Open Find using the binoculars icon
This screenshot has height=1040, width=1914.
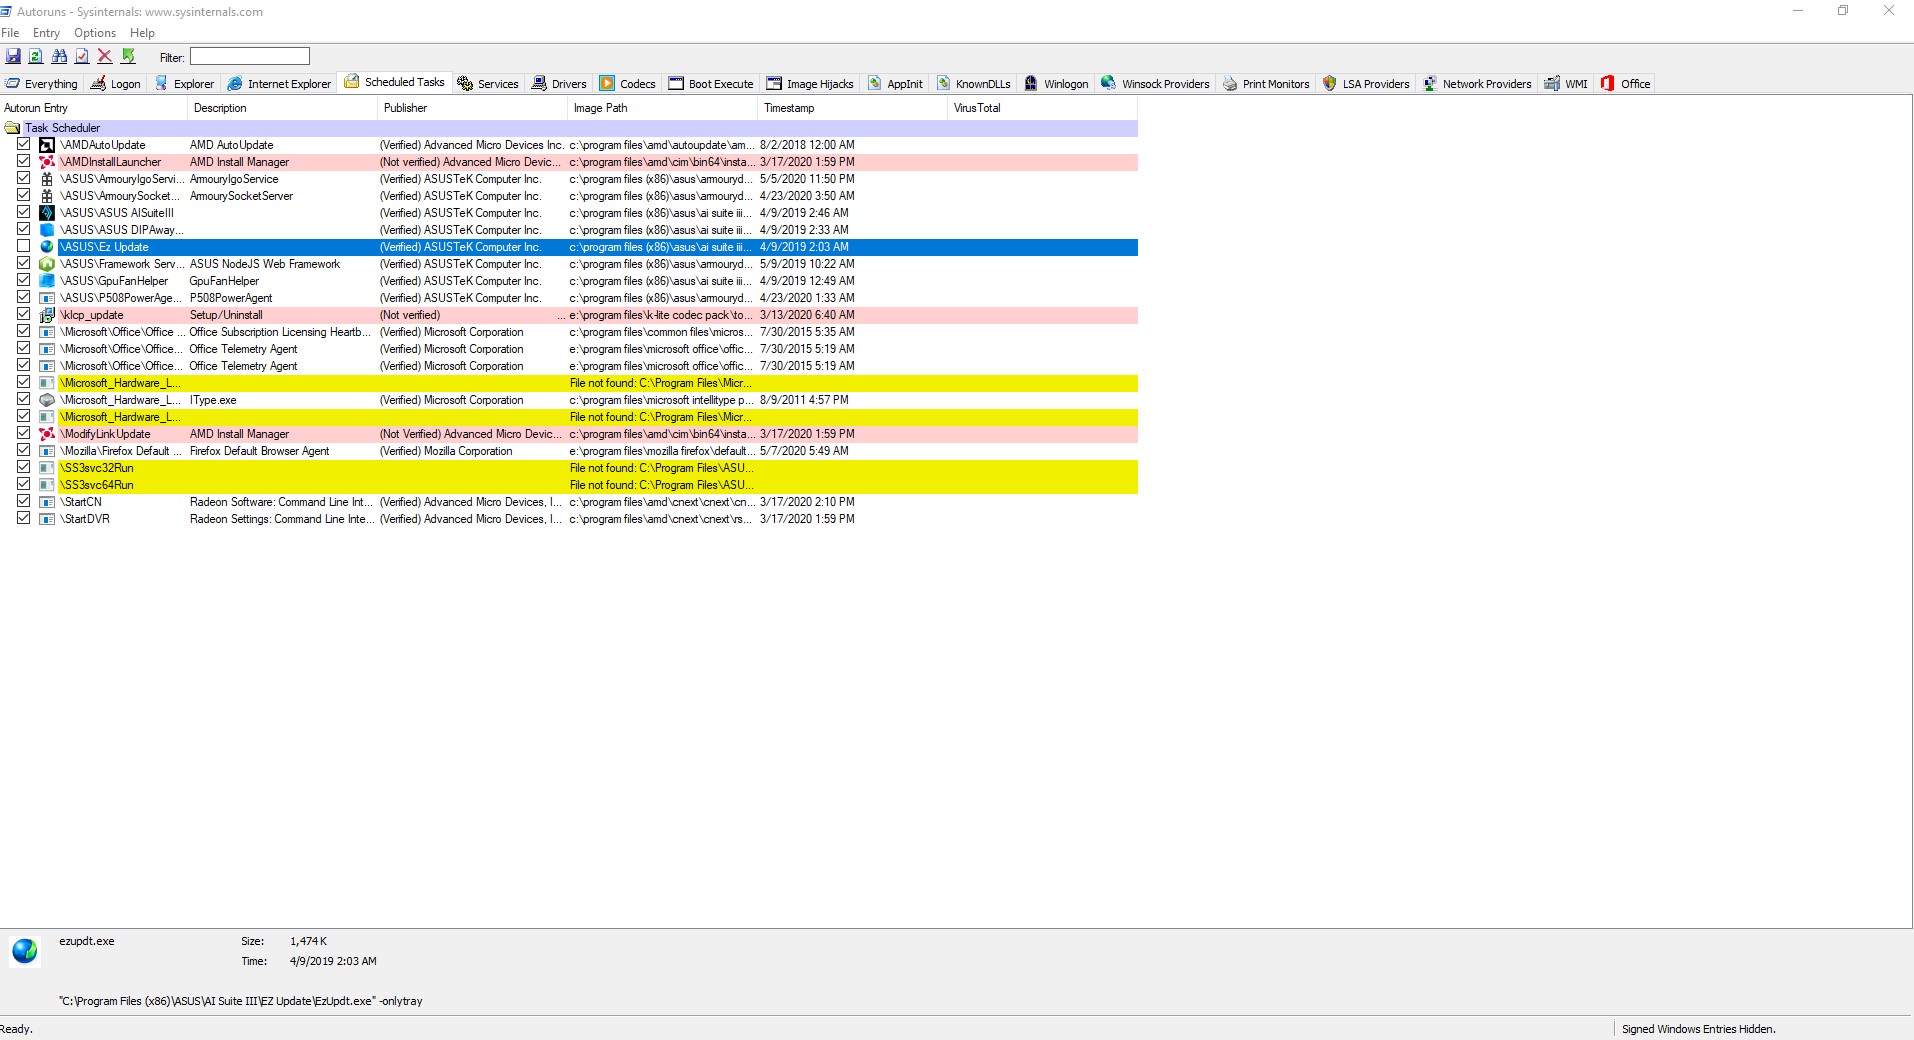[59, 56]
